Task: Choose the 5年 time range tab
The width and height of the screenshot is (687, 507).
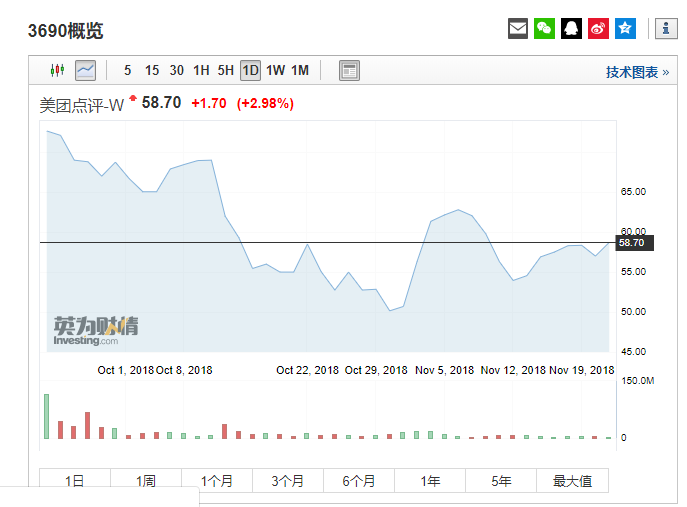Action: [x=501, y=481]
